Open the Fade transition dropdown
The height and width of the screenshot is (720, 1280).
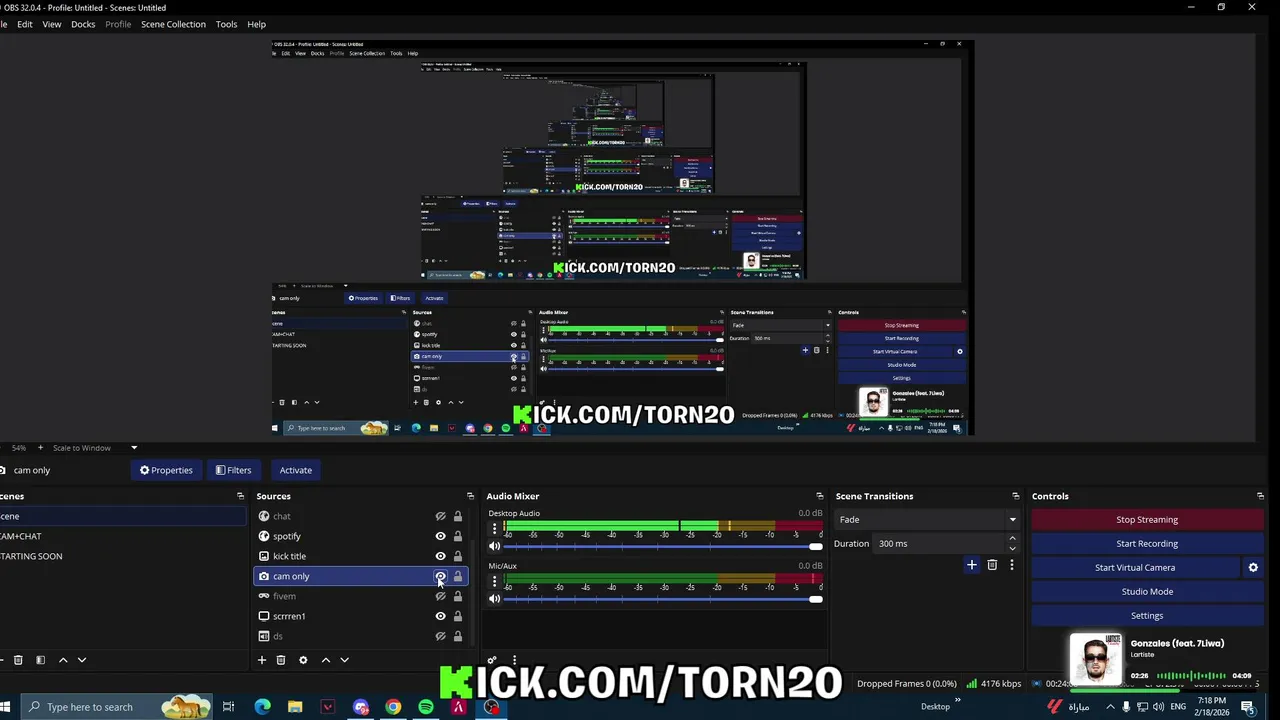click(x=927, y=519)
